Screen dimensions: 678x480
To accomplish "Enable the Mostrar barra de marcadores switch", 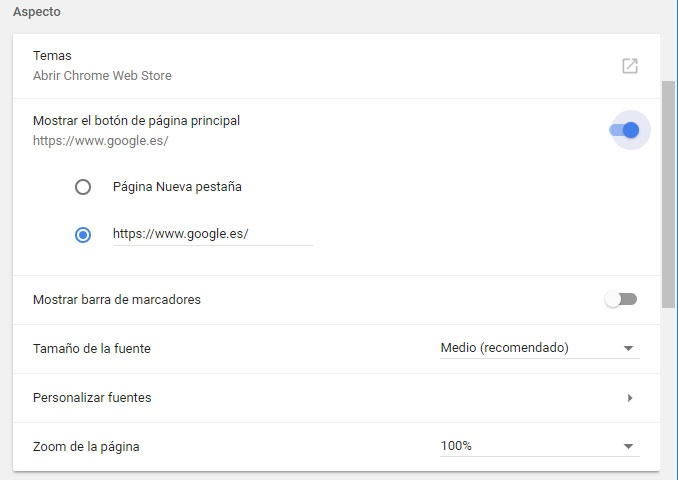I will (x=621, y=299).
